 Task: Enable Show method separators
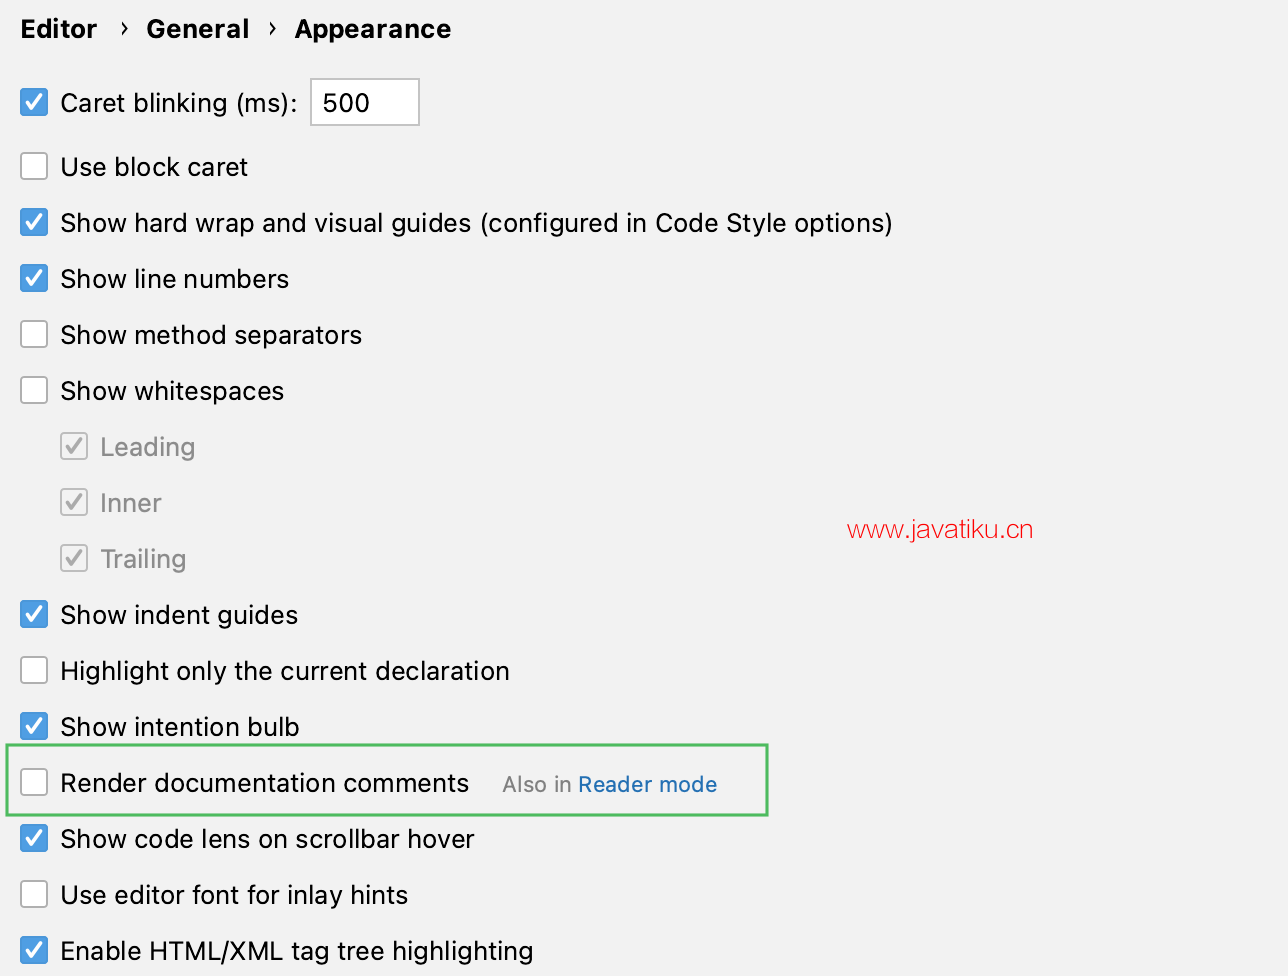[x=34, y=334]
